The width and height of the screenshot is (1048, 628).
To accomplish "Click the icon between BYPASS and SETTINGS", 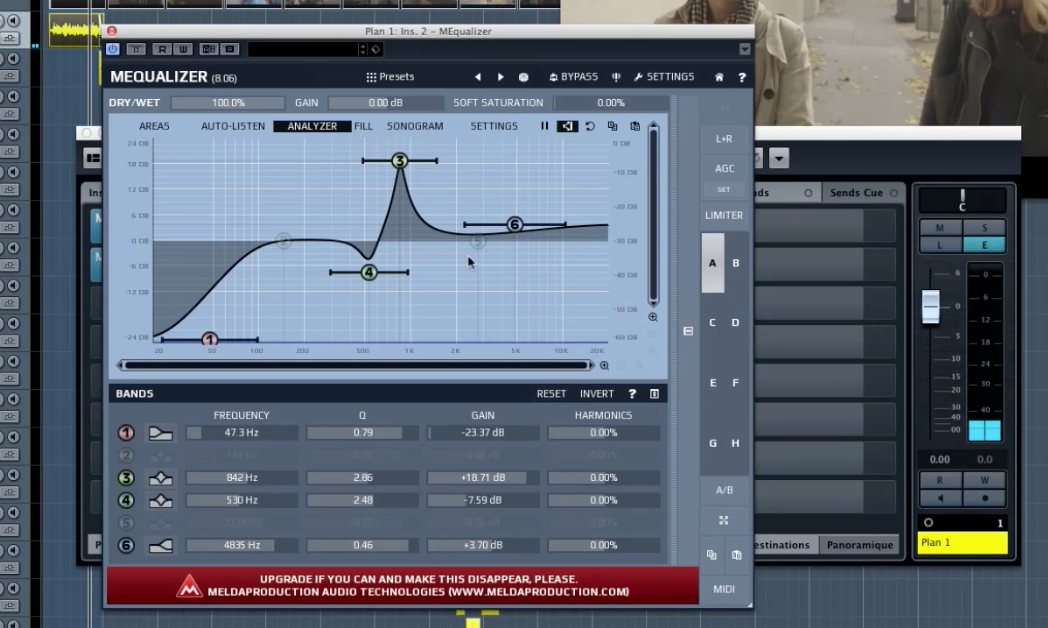I will tap(616, 77).
